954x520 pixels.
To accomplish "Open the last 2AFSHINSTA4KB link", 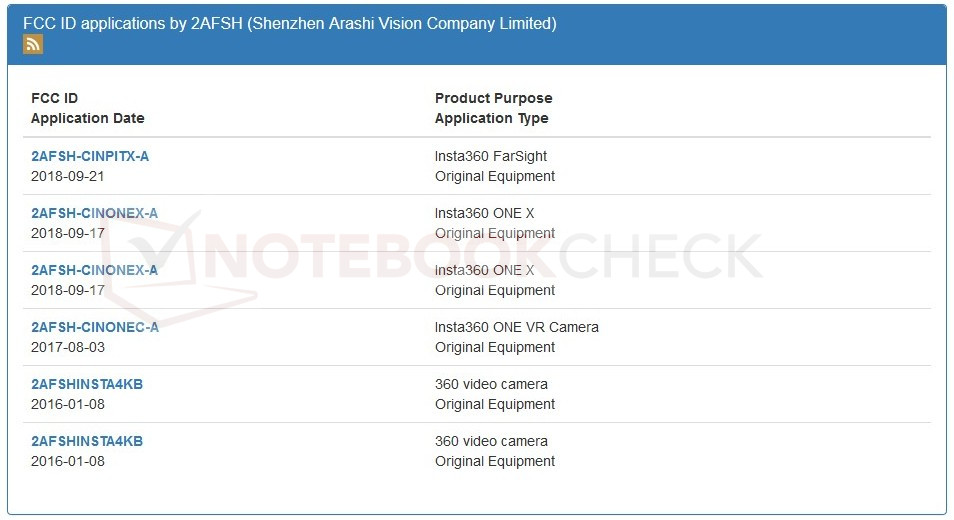I will (x=87, y=441).
